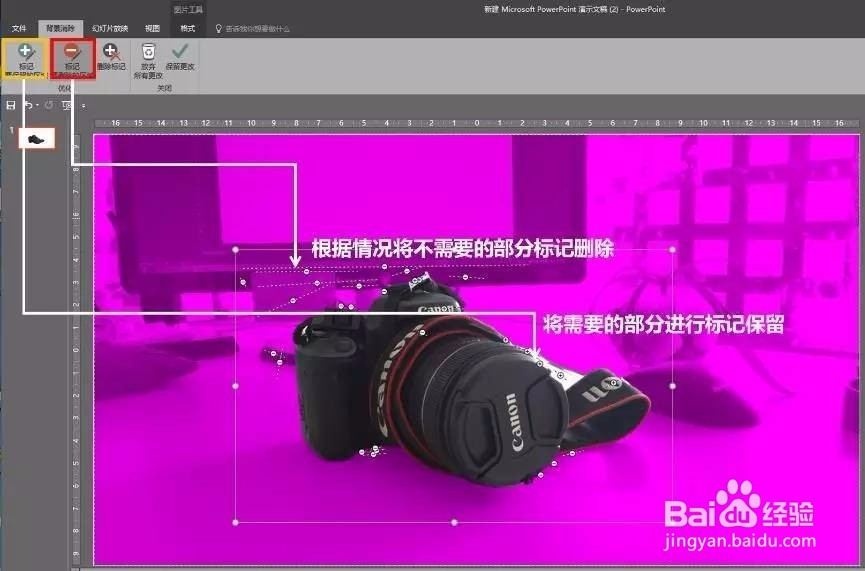Open the undo history dropdown arrow
The width and height of the screenshot is (865, 571).
click(37, 105)
